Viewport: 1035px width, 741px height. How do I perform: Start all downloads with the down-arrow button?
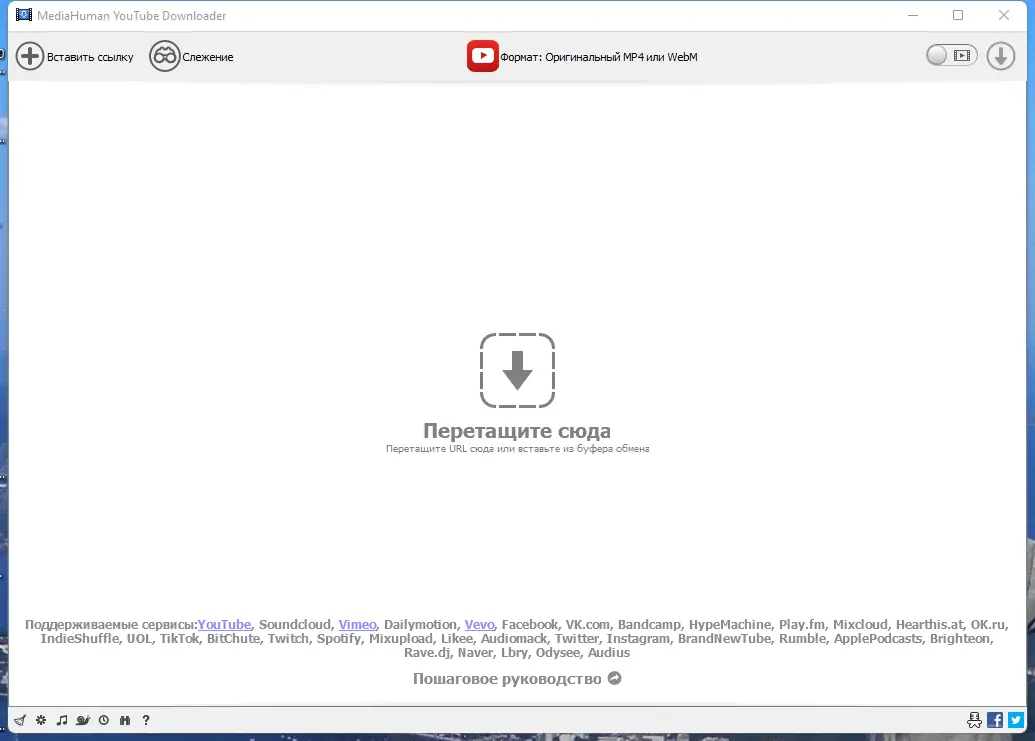[x=1001, y=56]
